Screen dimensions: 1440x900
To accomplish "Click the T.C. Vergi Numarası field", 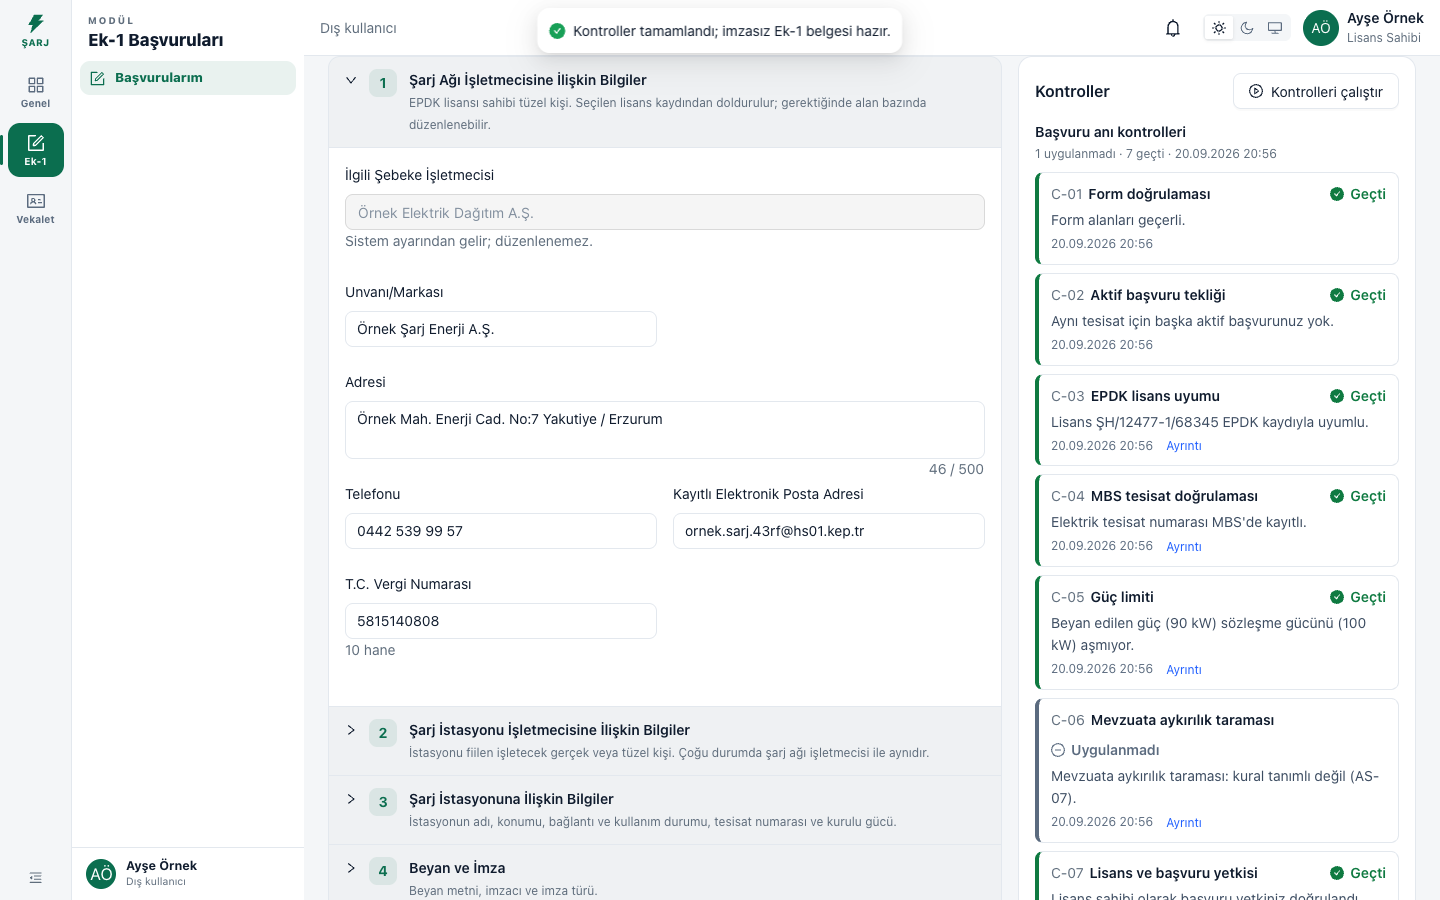I will (501, 621).
